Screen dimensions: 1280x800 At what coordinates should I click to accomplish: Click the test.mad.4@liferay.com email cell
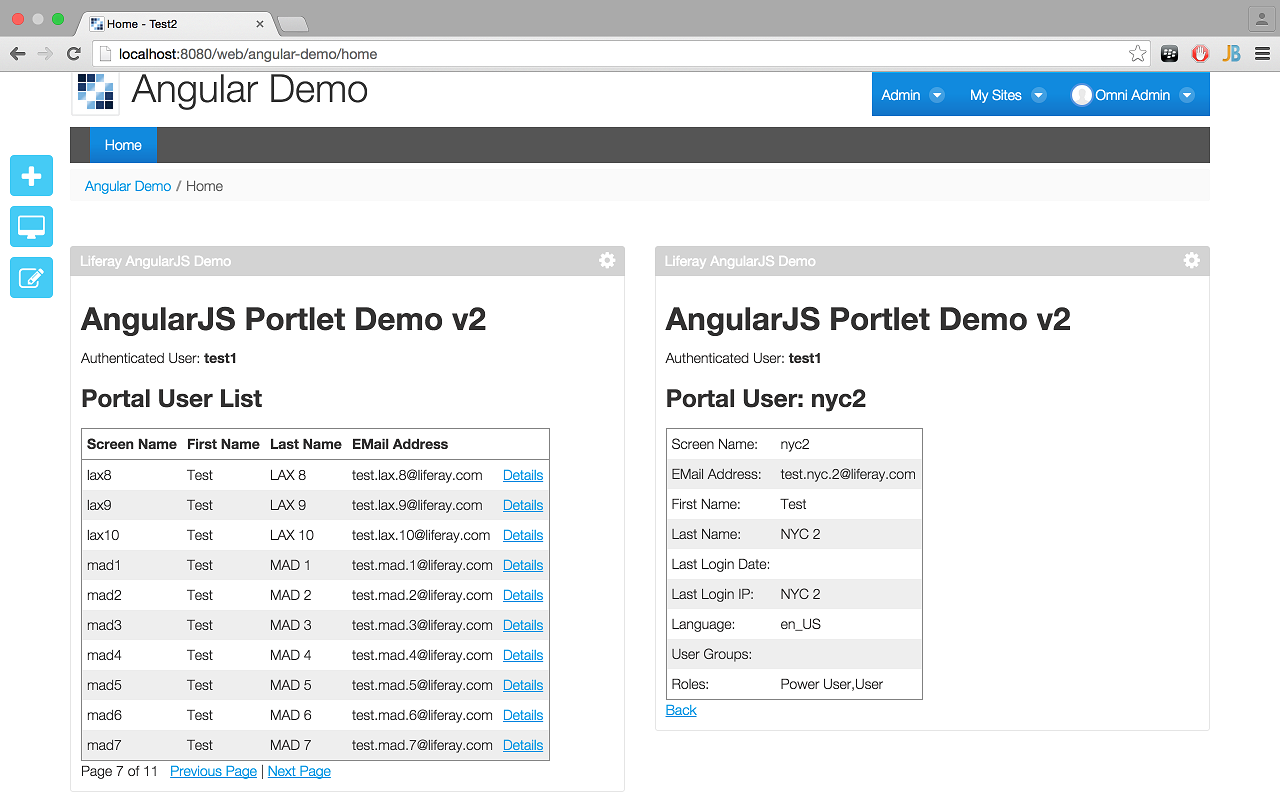pos(422,655)
